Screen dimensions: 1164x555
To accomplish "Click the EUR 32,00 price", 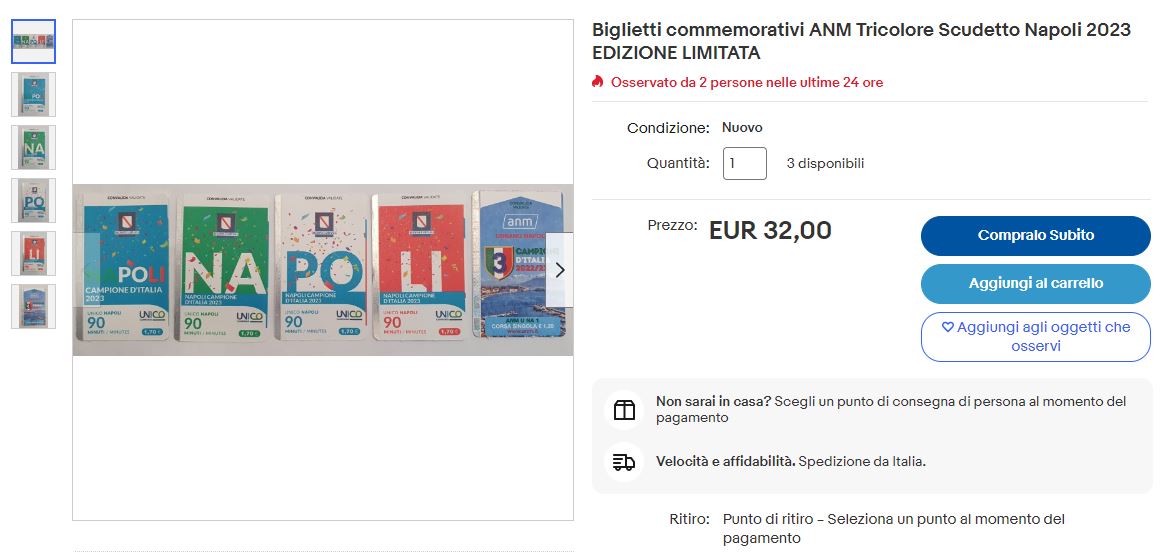I will (770, 231).
